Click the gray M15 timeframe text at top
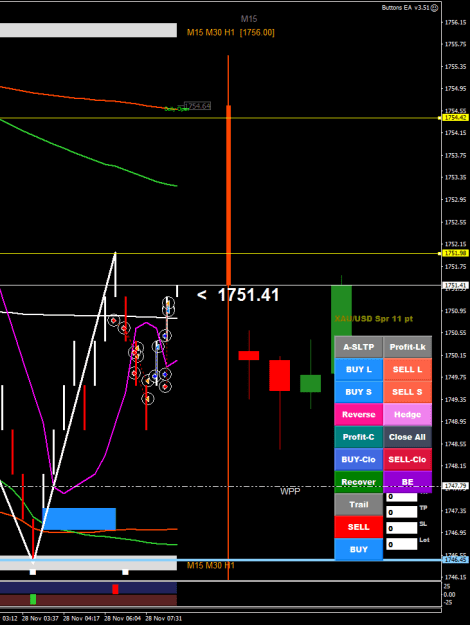Image resolution: width=470 pixels, height=625 pixels. [x=249, y=19]
